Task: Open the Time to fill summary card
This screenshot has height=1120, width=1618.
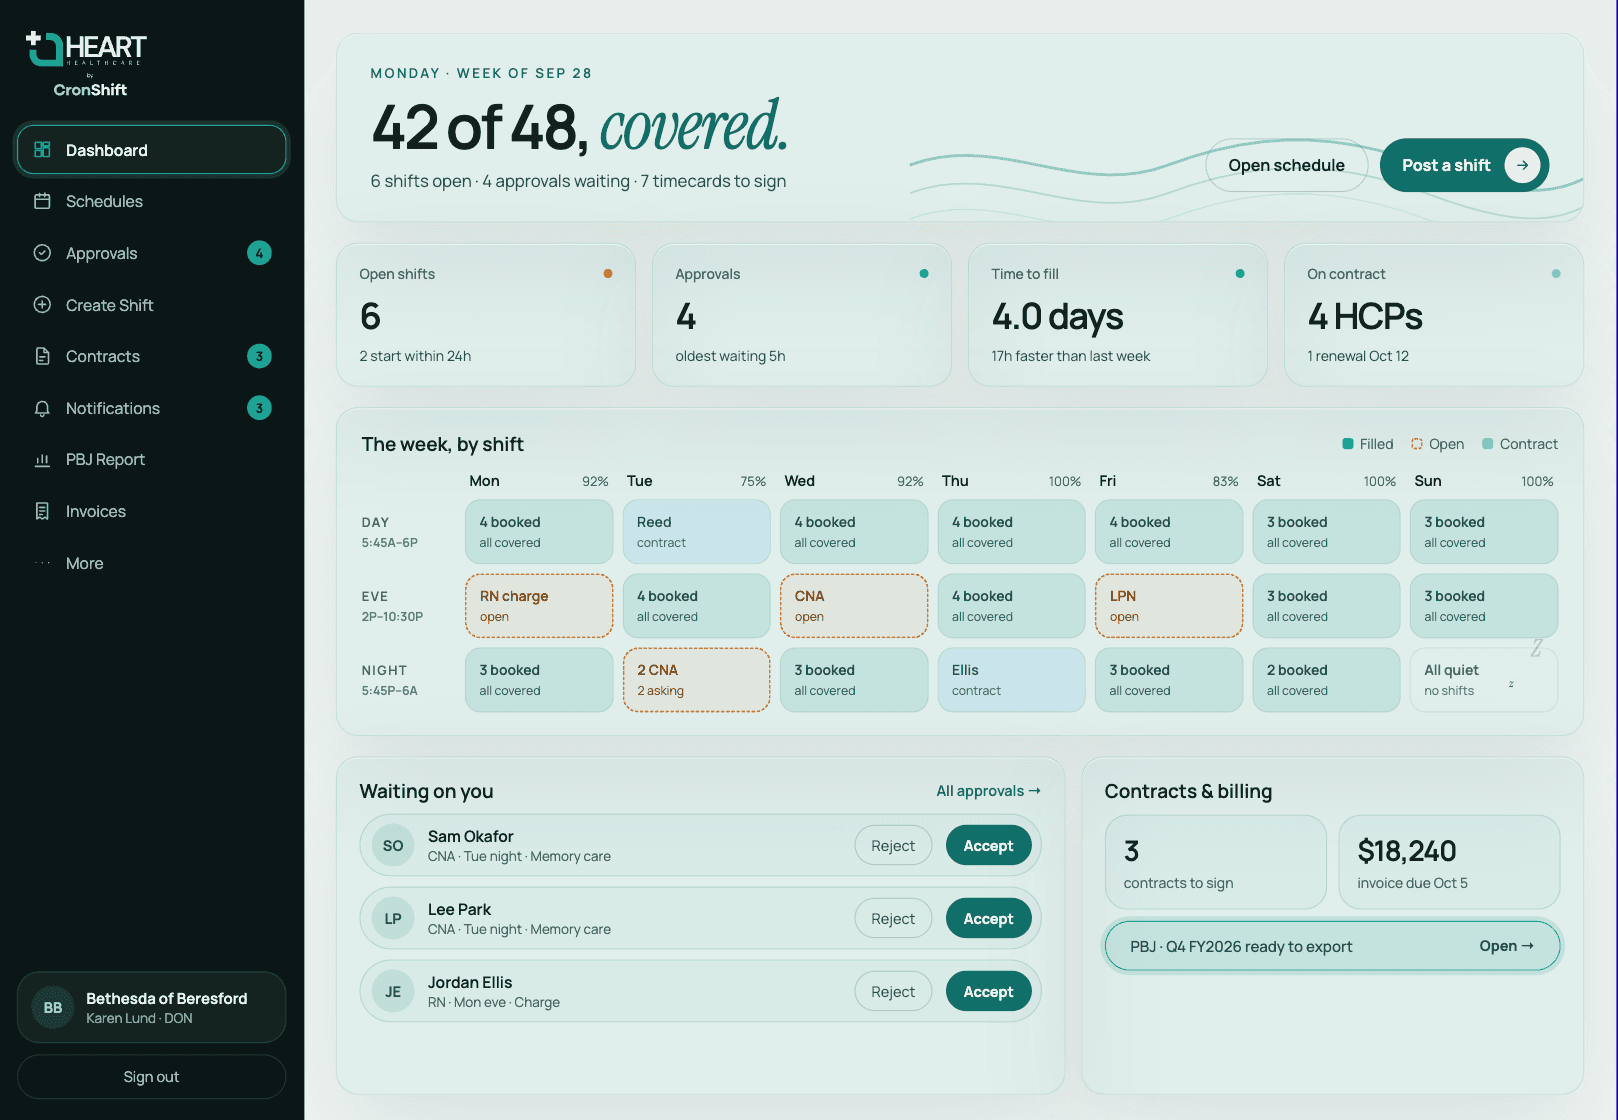Action: (1118, 315)
